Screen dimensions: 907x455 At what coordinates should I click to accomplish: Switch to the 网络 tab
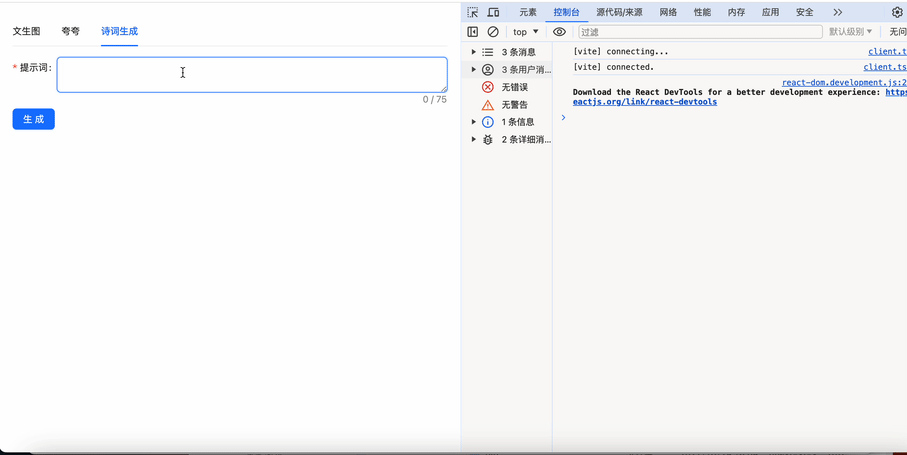668,12
